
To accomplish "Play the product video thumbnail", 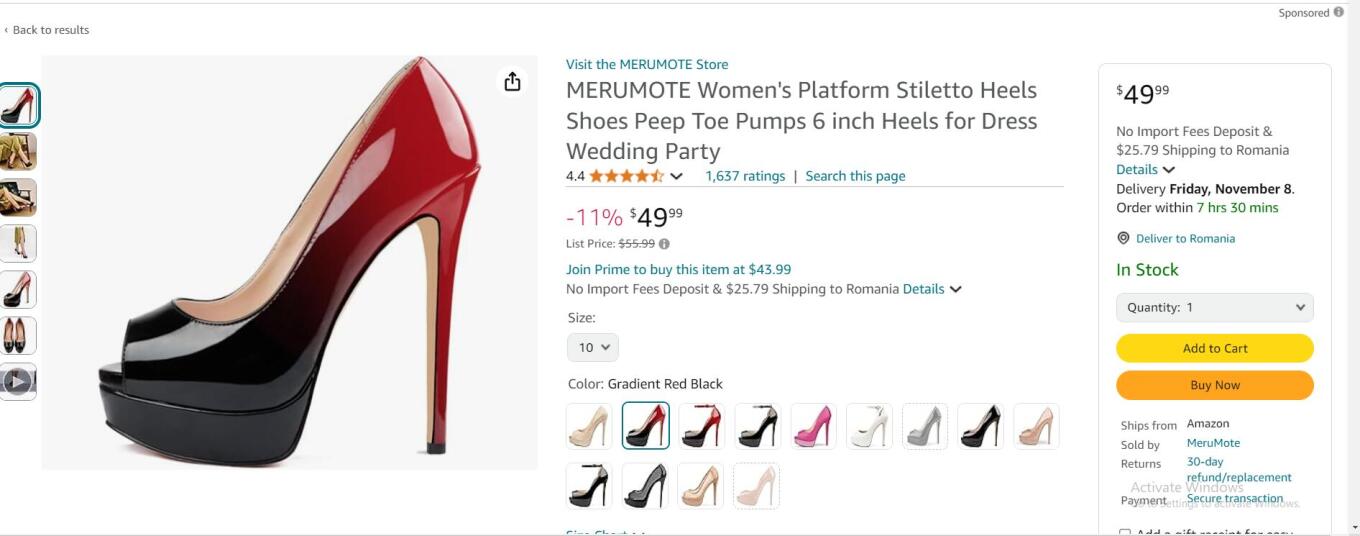I will coord(18,381).
